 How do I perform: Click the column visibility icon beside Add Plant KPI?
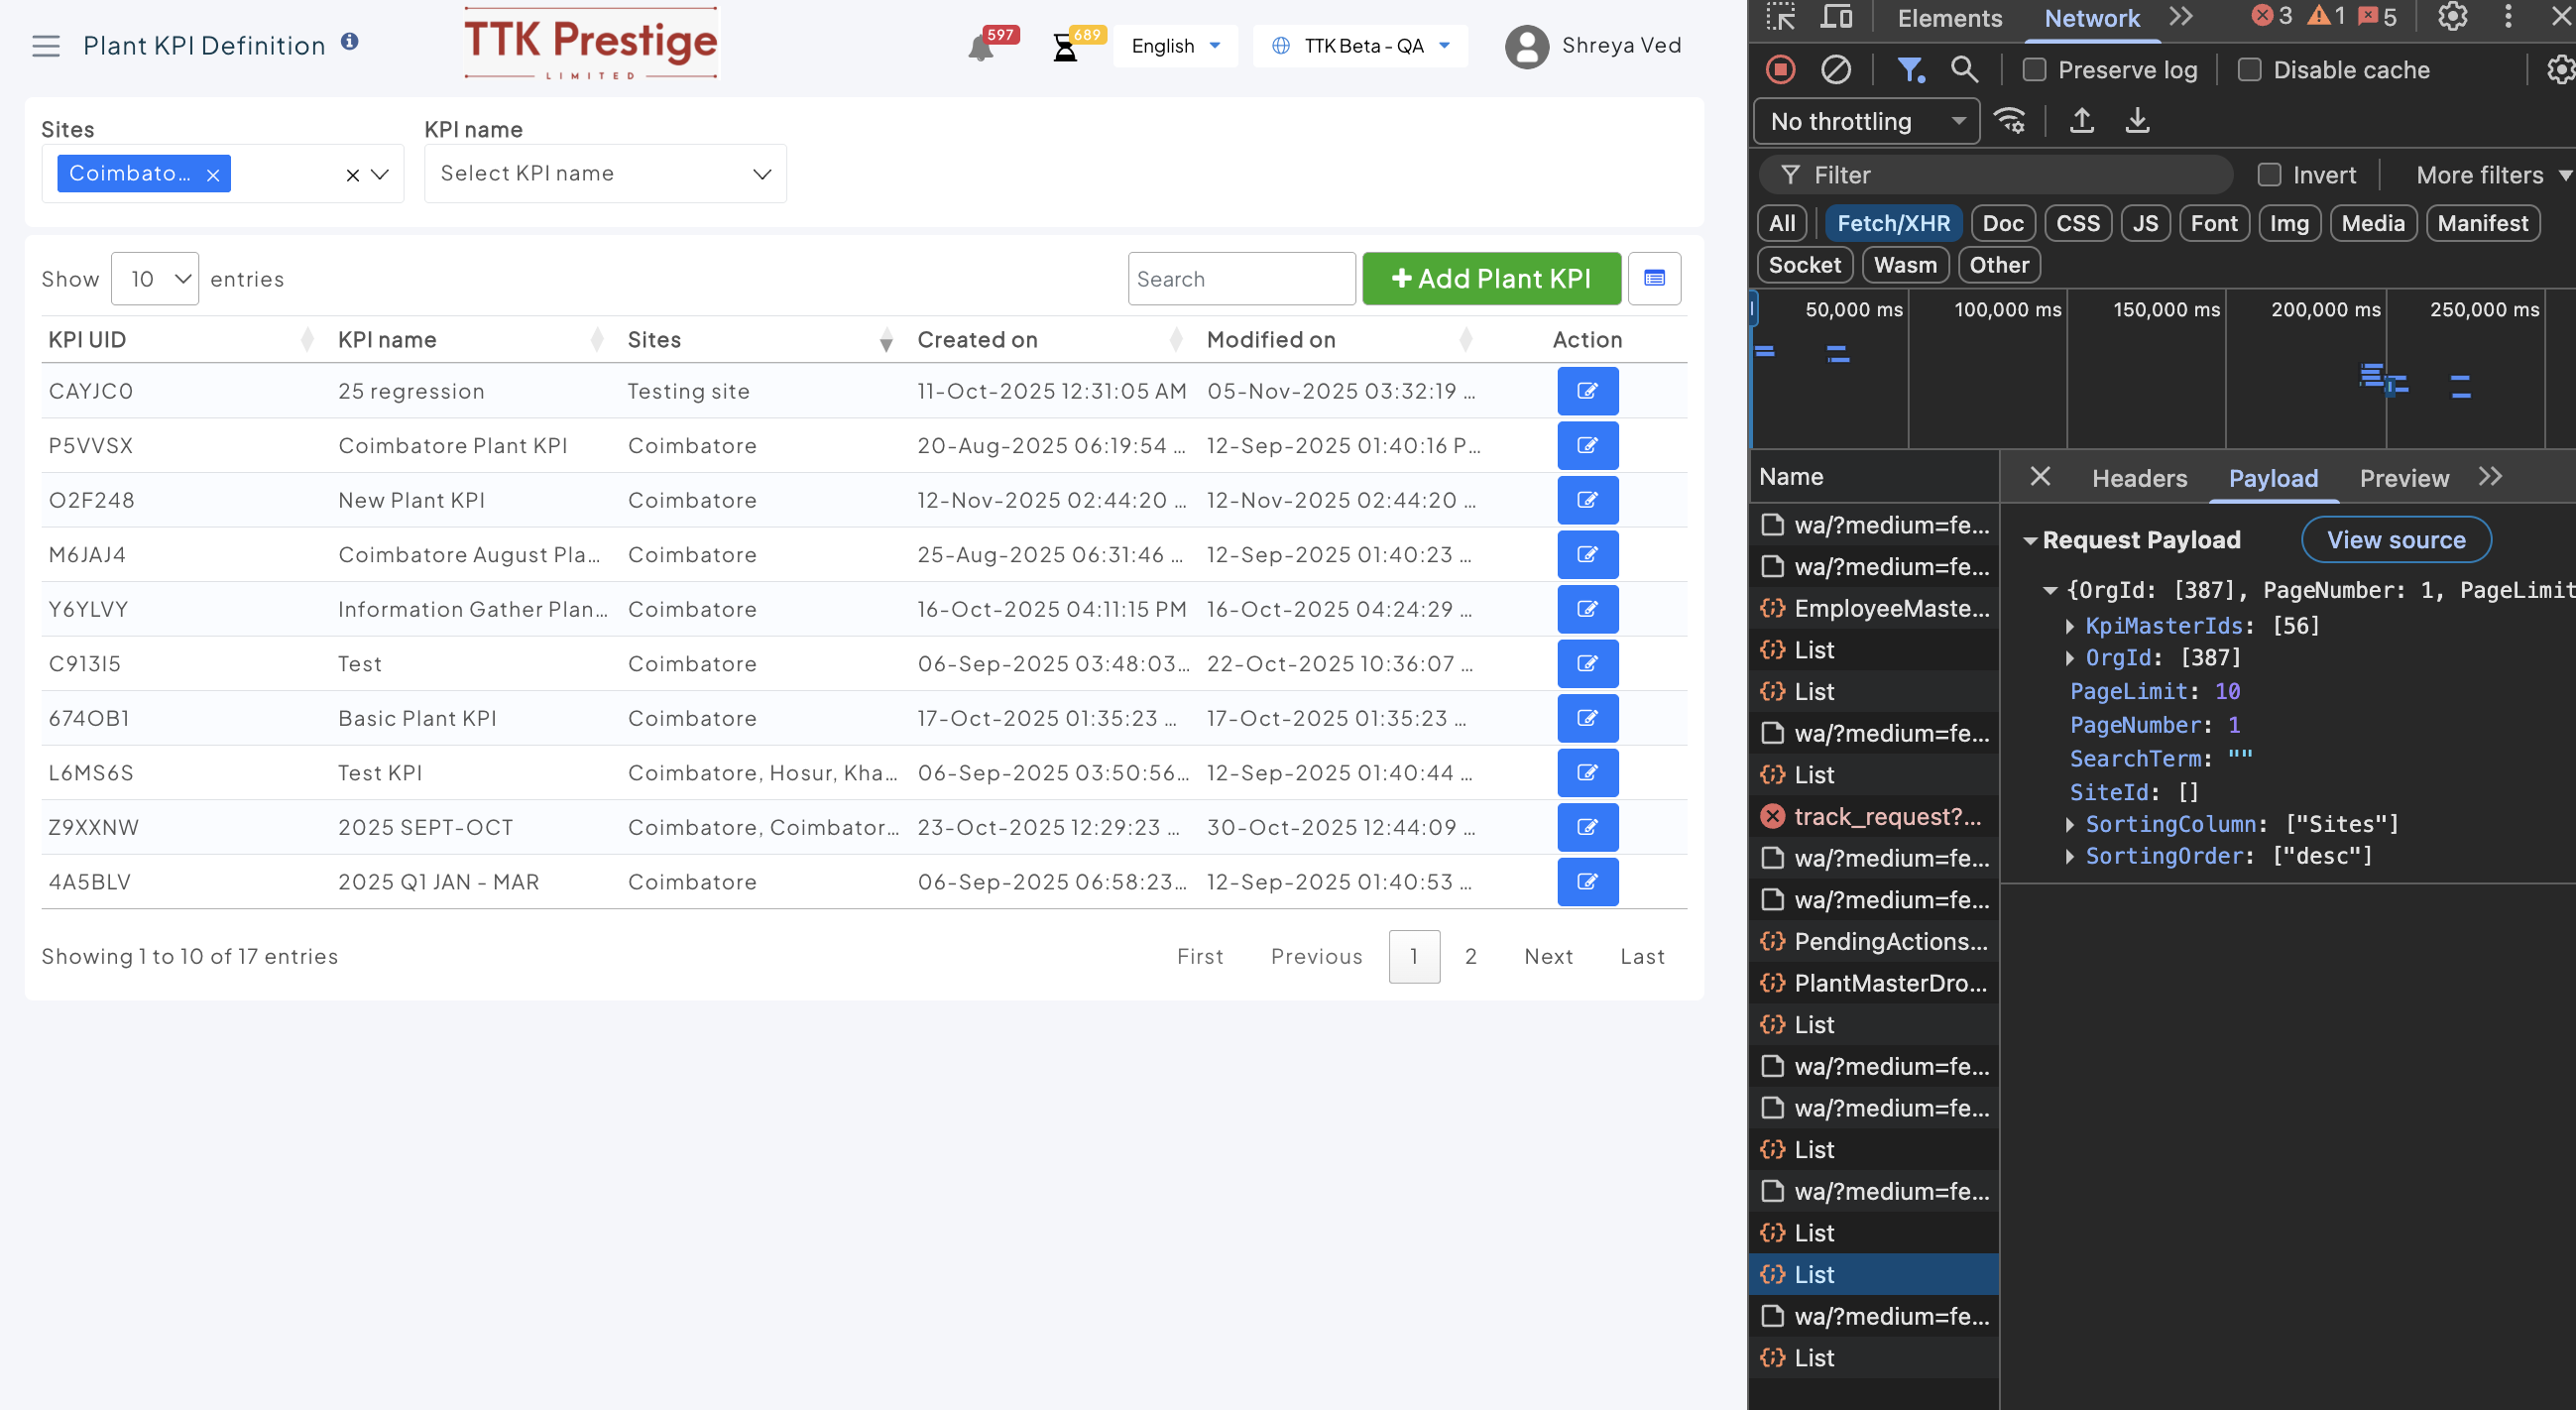click(x=1654, y=279)
